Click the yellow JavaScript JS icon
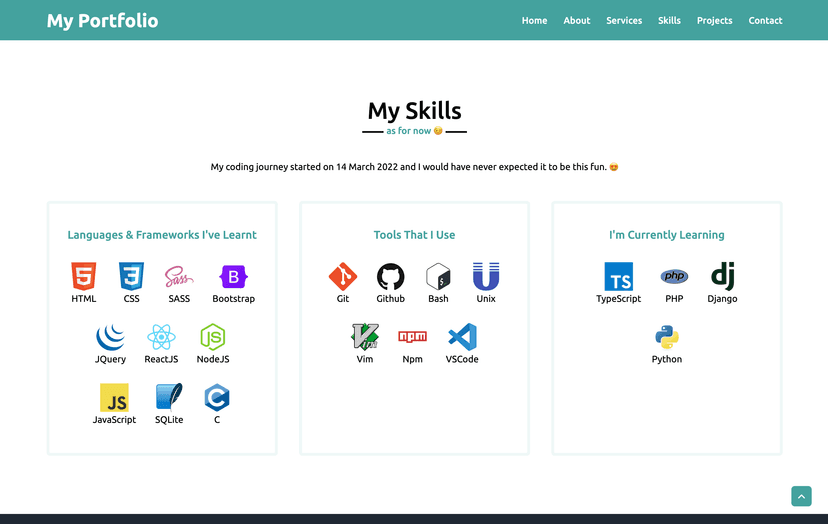This screenshot has height=524, width=828. click(115, 397)
